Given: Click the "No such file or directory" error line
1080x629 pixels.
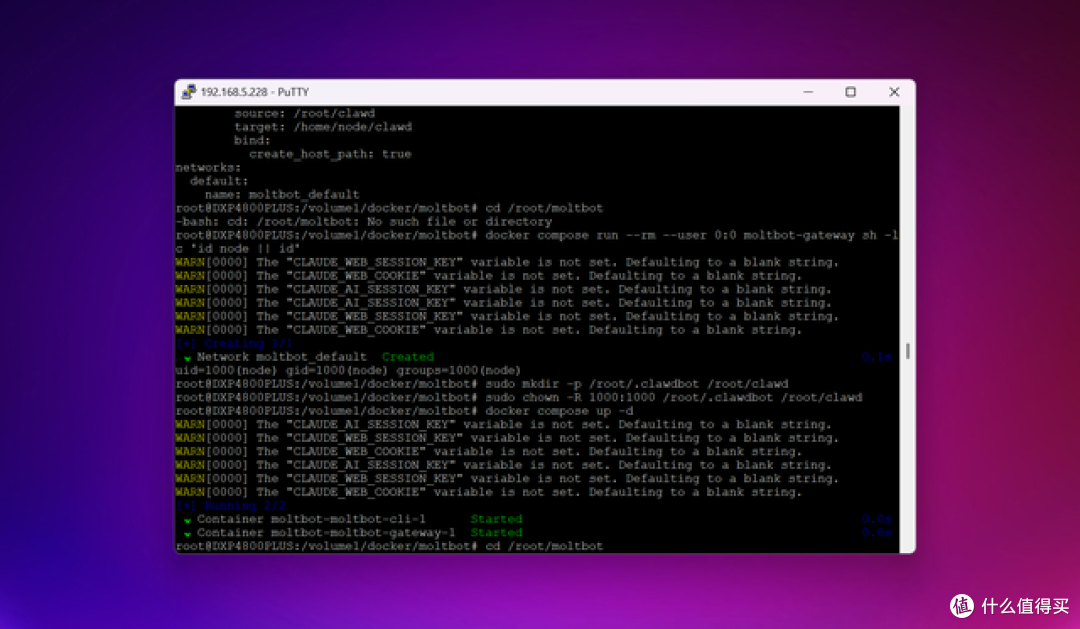Looking at the screenshot, I should 364,222.
